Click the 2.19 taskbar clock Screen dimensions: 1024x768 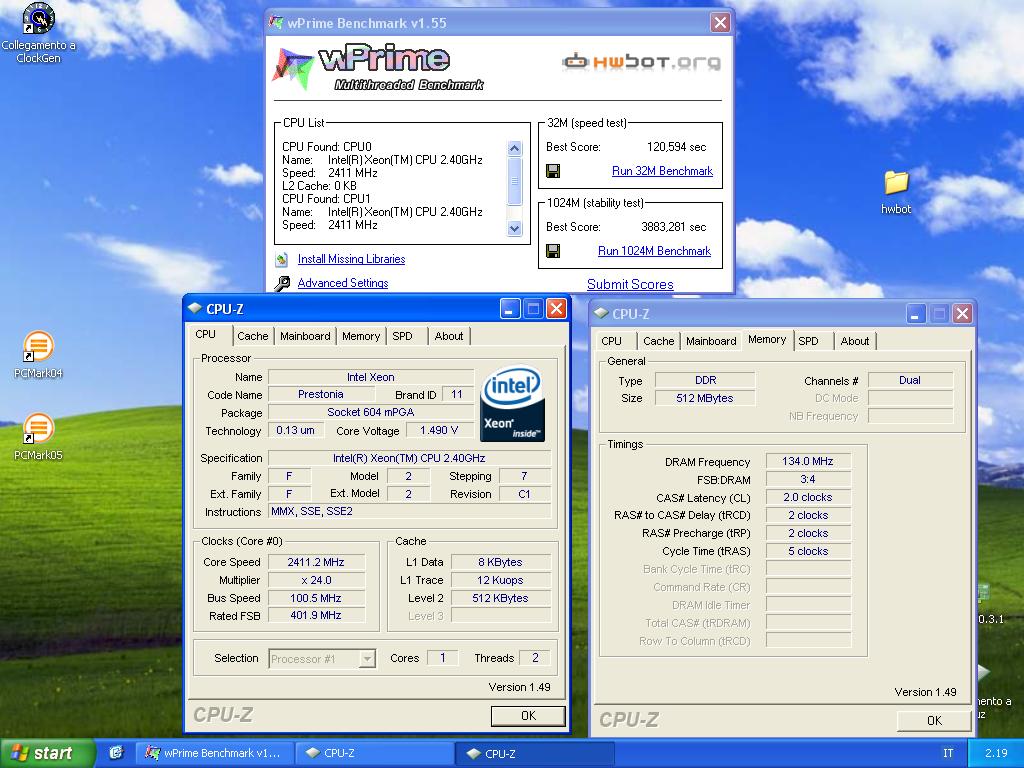click(x=996, y=753)
